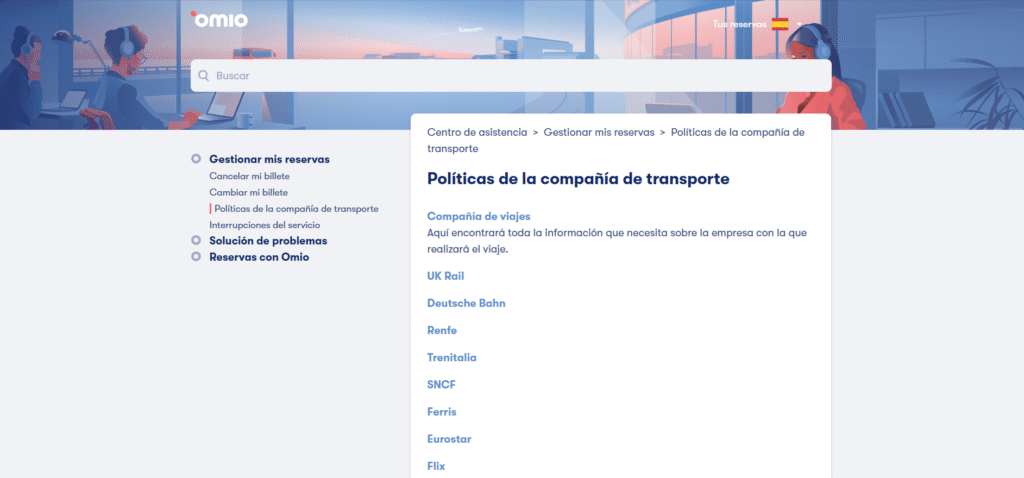This screenshot has height=478, width=1024.
Task: Go to Gestionar mis reservas breadcrumb
Action: tap(599, 132)
